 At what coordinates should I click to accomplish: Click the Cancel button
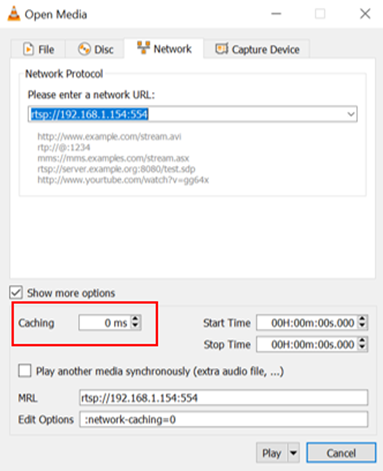click(341, 453)
